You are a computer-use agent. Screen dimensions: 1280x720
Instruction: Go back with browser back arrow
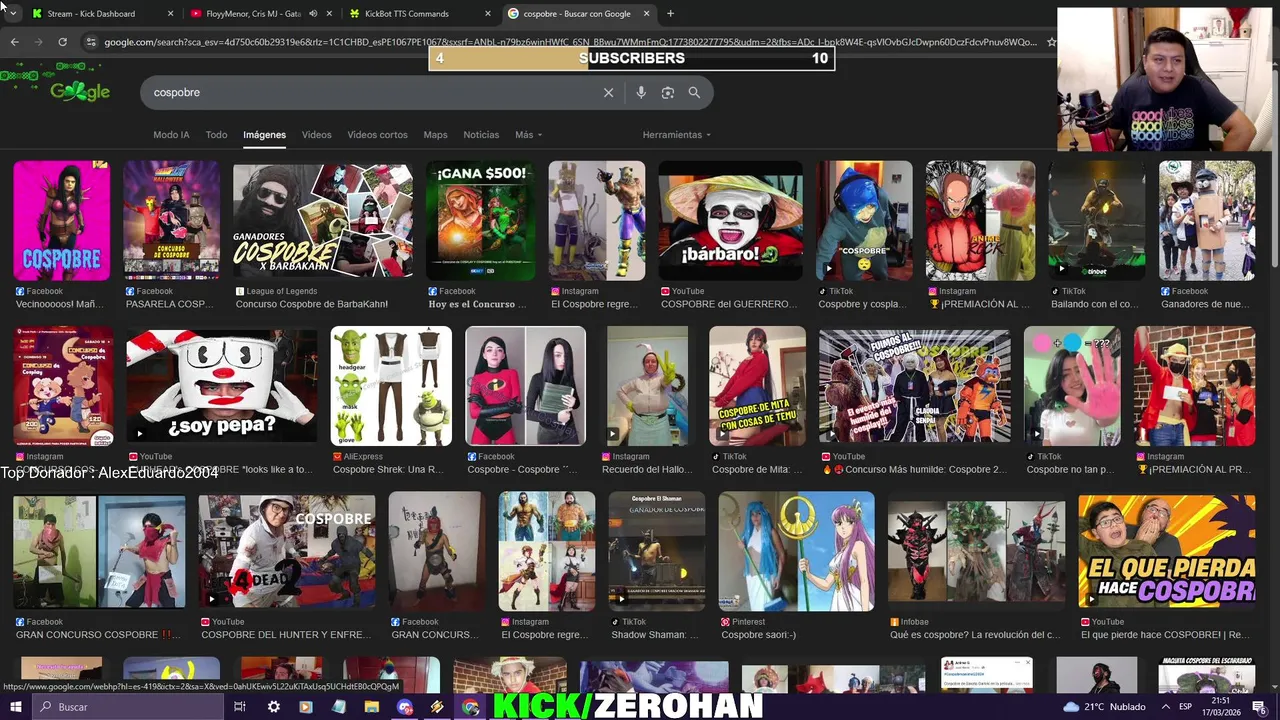point(14,42)
